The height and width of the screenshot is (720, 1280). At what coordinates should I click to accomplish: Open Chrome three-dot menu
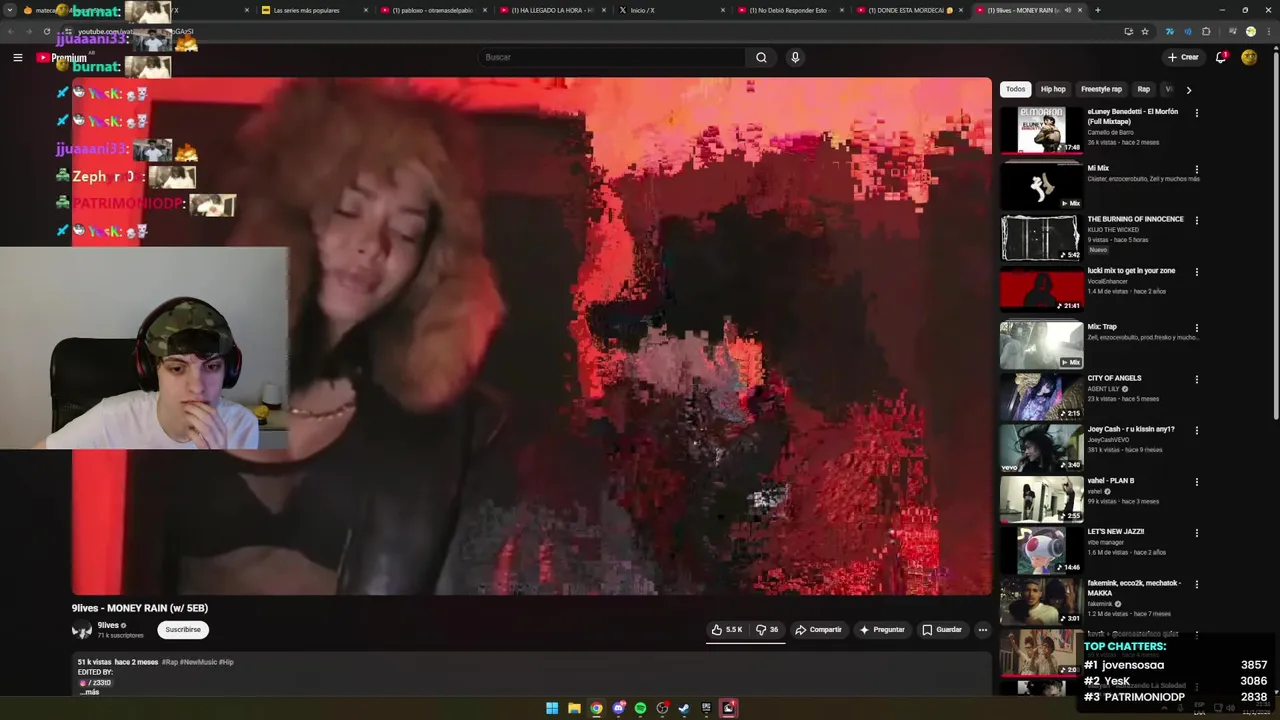tap(1268, 32)
